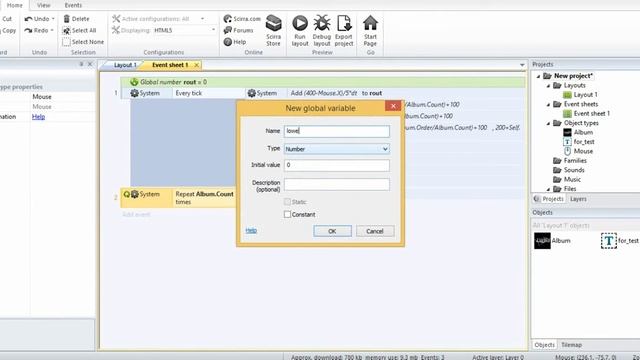Viewport: 640px width, 360px height.
Task: Click the System gear icon of the Add action
Action: (x=251, y=93)
